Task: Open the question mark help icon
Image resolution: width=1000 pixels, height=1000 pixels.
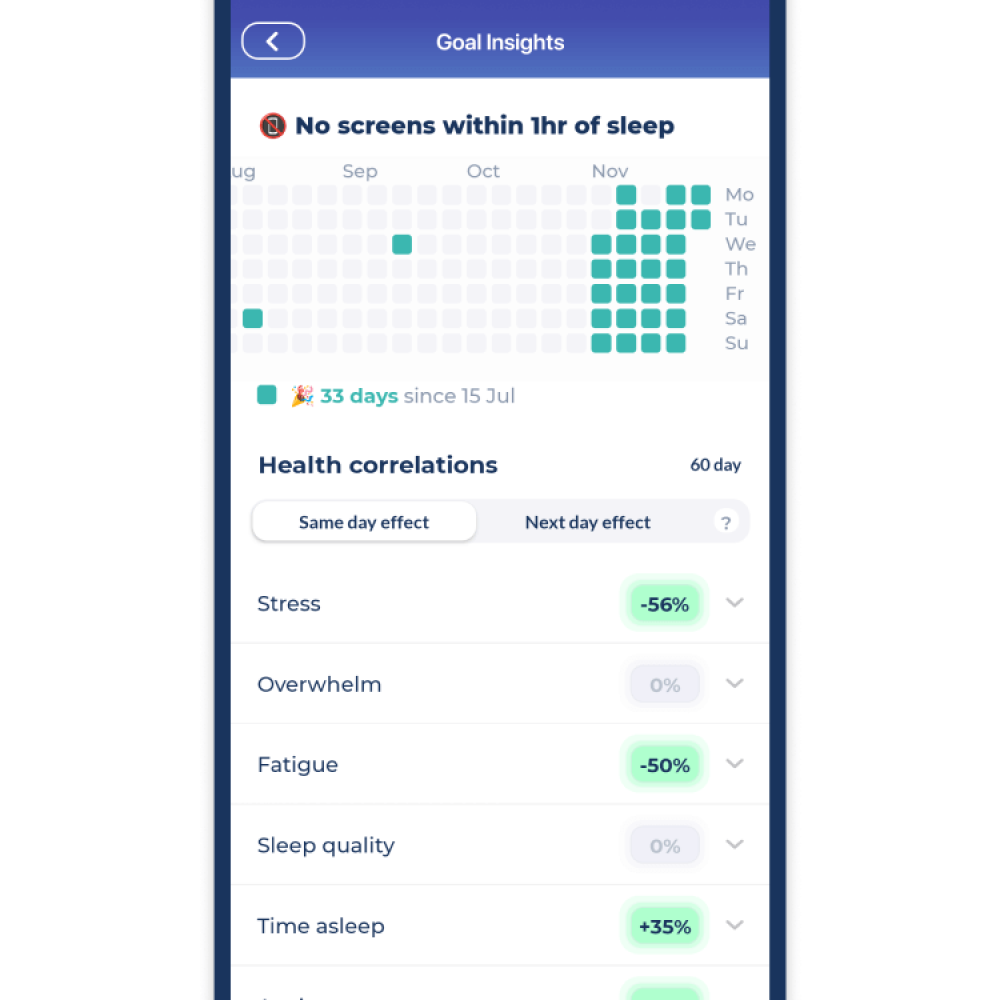Action: [x=726, y=522]
